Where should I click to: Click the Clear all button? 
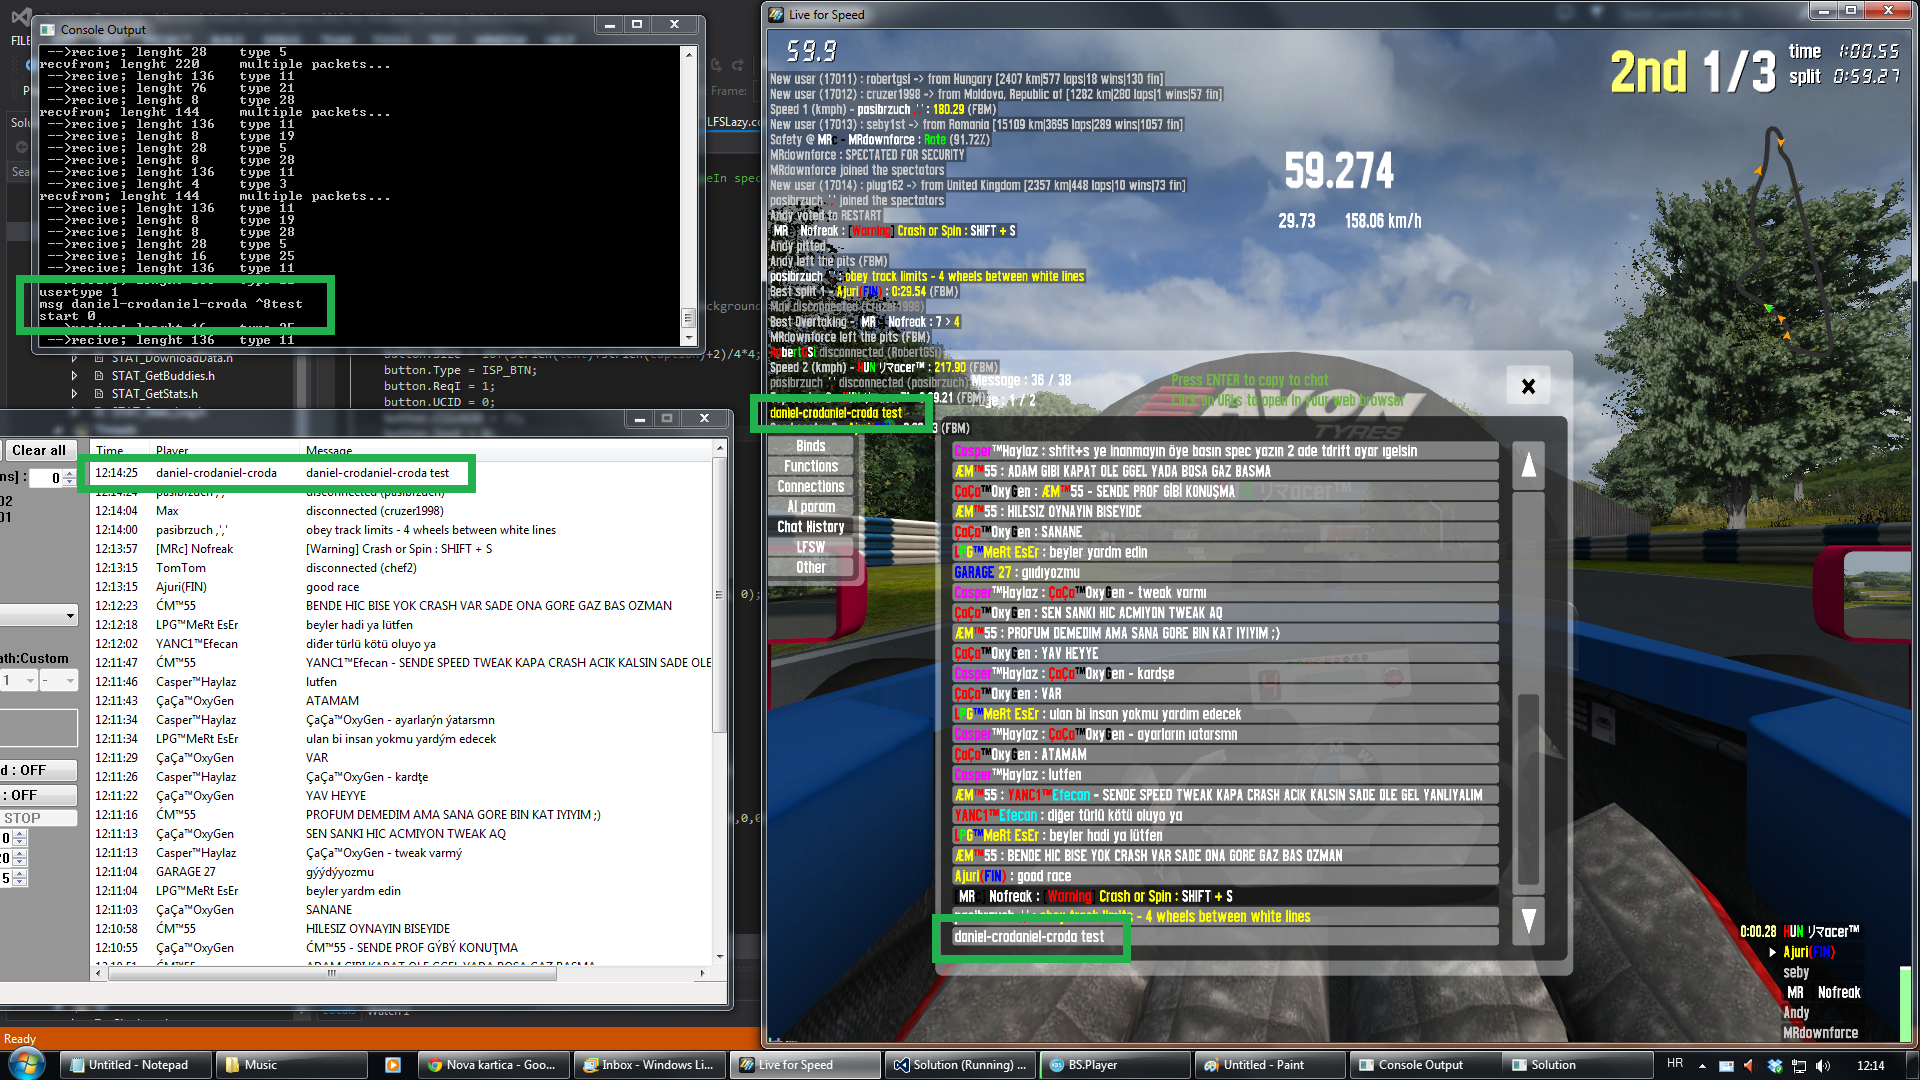39,450
